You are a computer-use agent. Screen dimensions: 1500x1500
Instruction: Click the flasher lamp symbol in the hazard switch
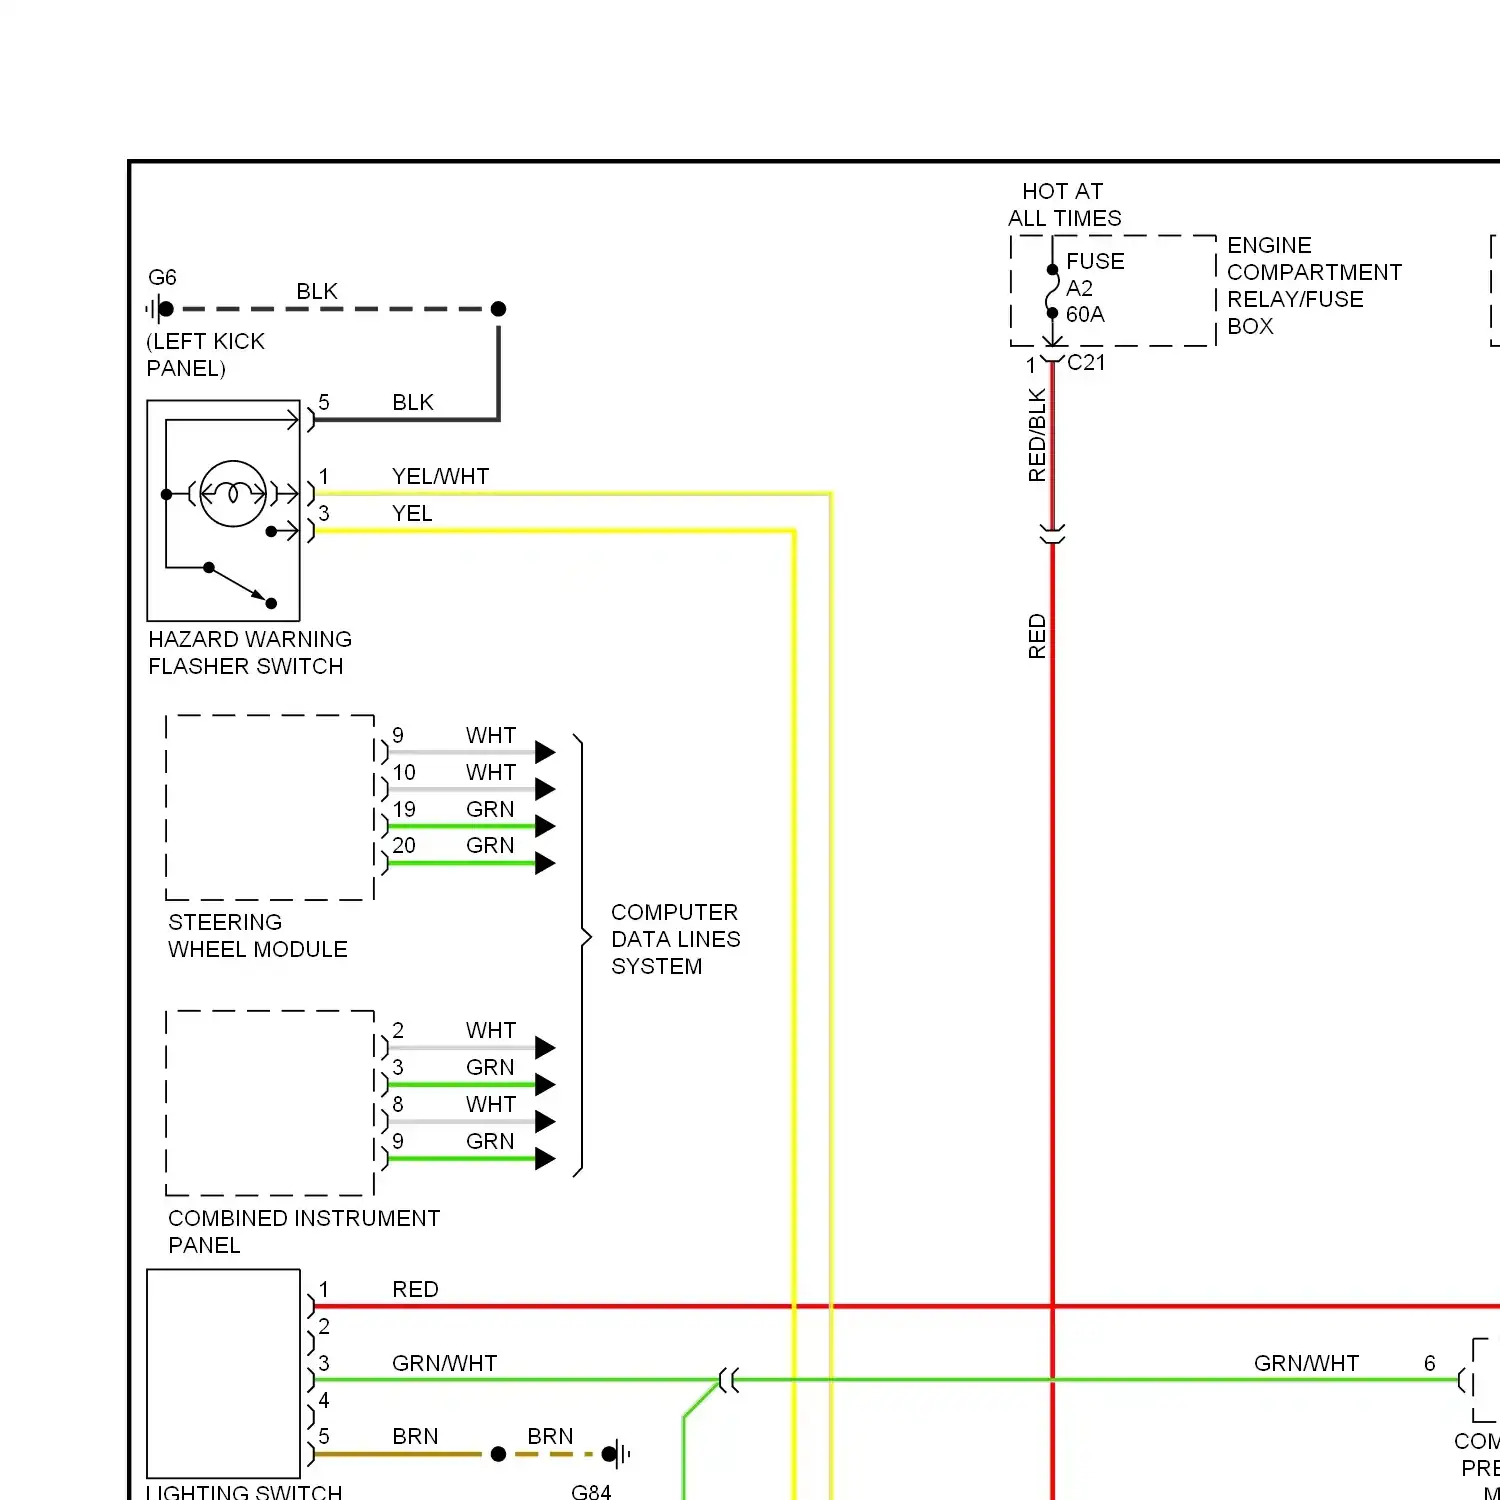pyautogui.click(x=233, y=493)
